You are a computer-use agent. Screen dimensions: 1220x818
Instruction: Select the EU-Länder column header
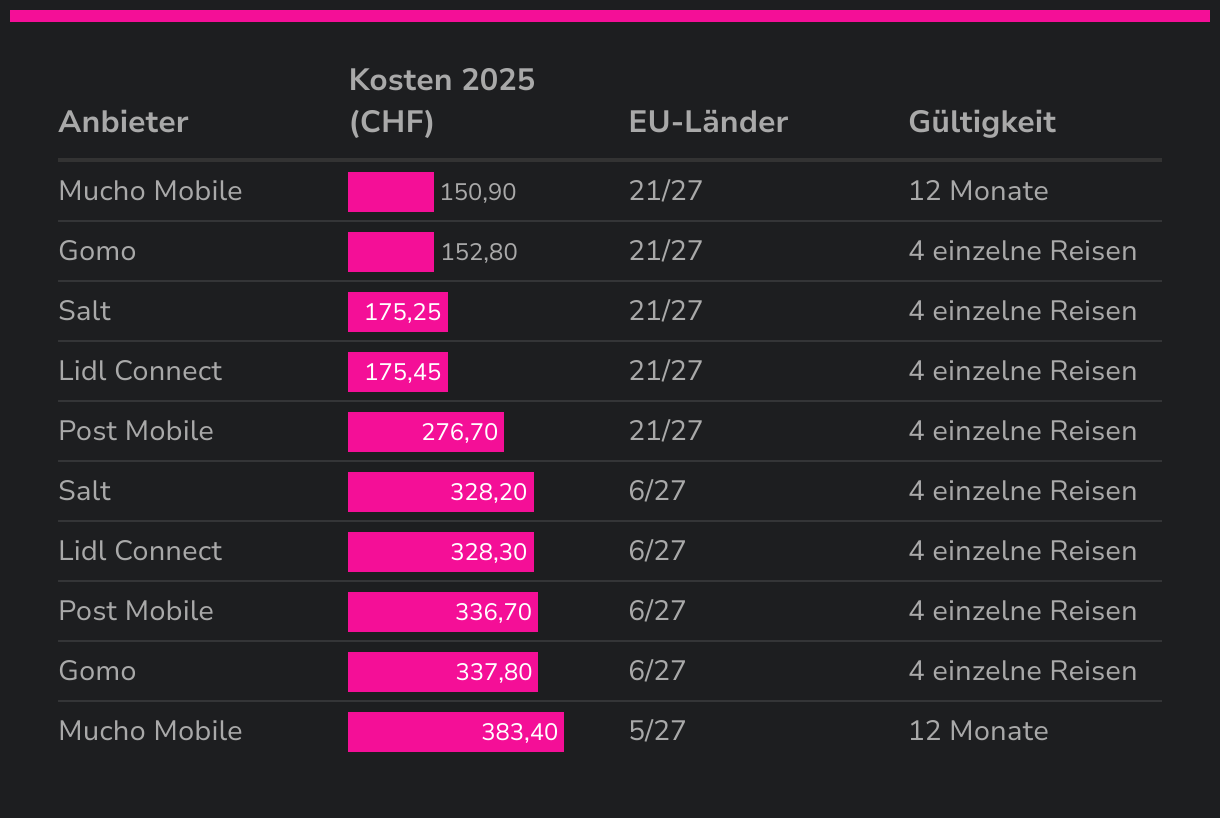click(x=708, y=122)
